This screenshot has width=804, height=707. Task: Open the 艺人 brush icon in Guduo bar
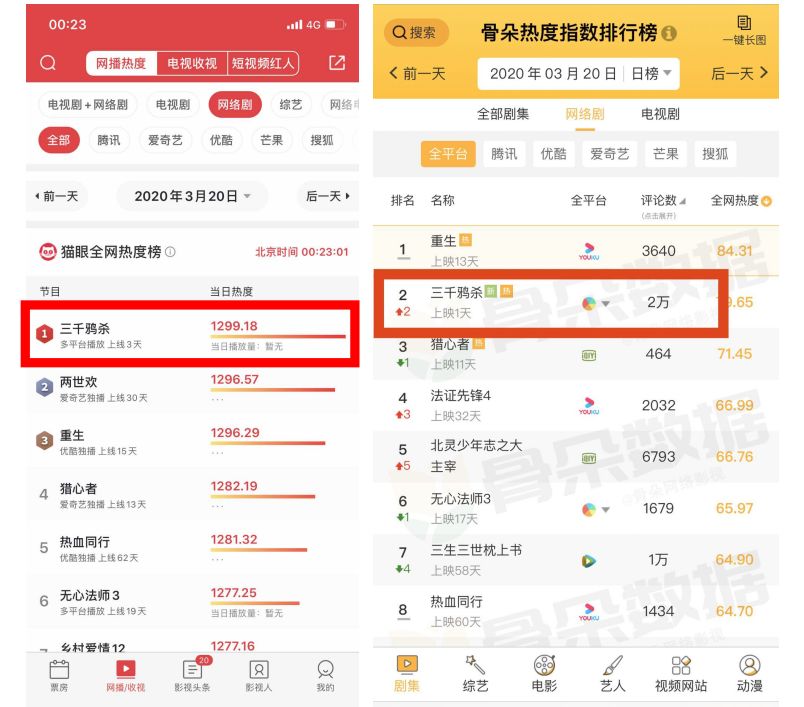[613, 665]
